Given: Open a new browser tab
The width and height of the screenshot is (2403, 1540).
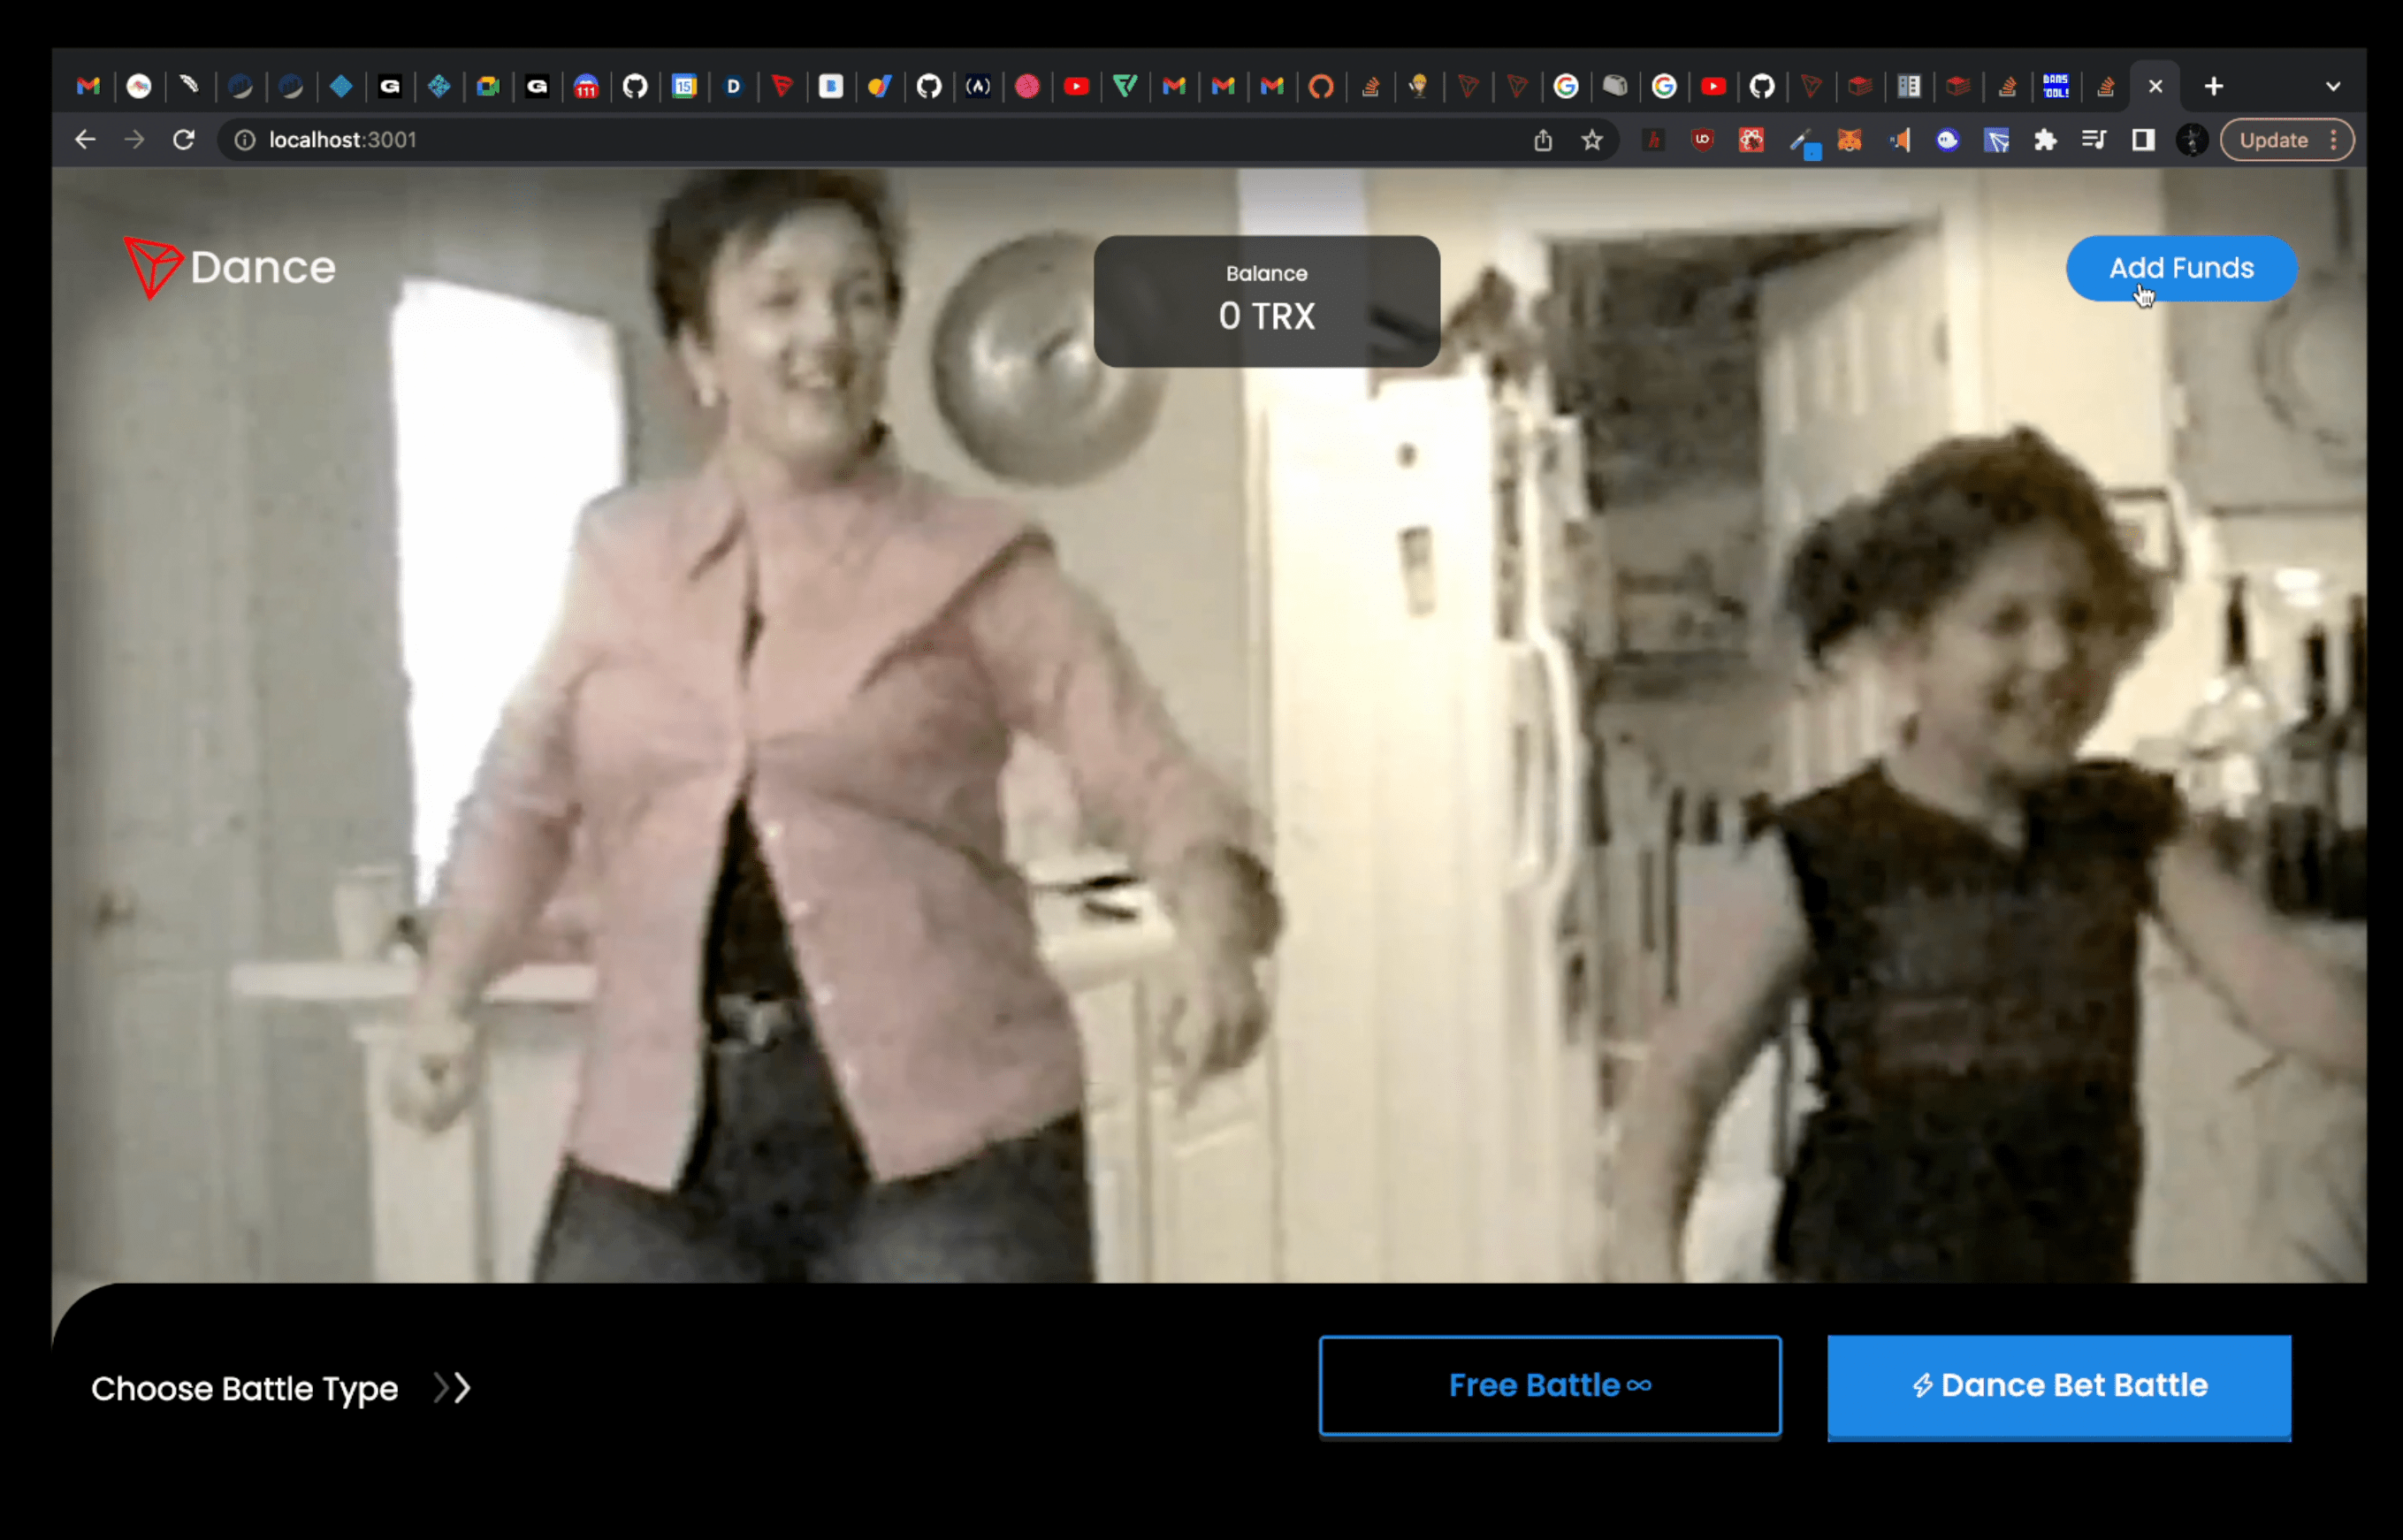Looking at the screenshot, I should (2213, 87).
